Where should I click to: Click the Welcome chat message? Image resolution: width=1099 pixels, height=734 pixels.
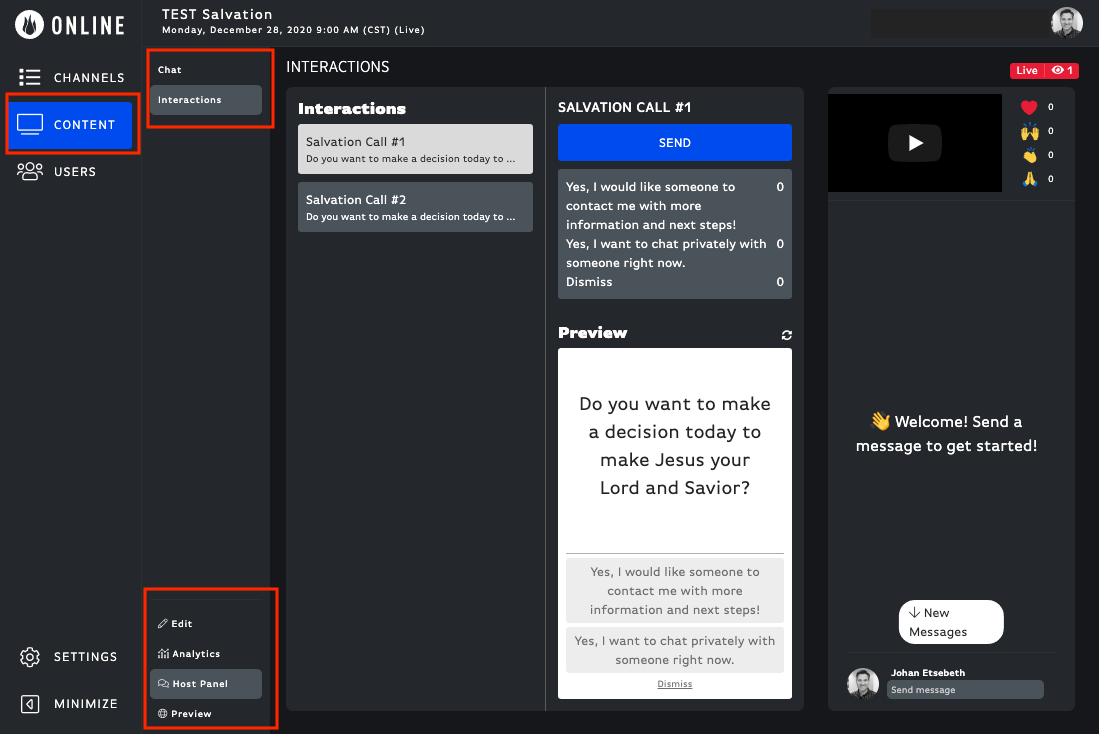[946, 433]
